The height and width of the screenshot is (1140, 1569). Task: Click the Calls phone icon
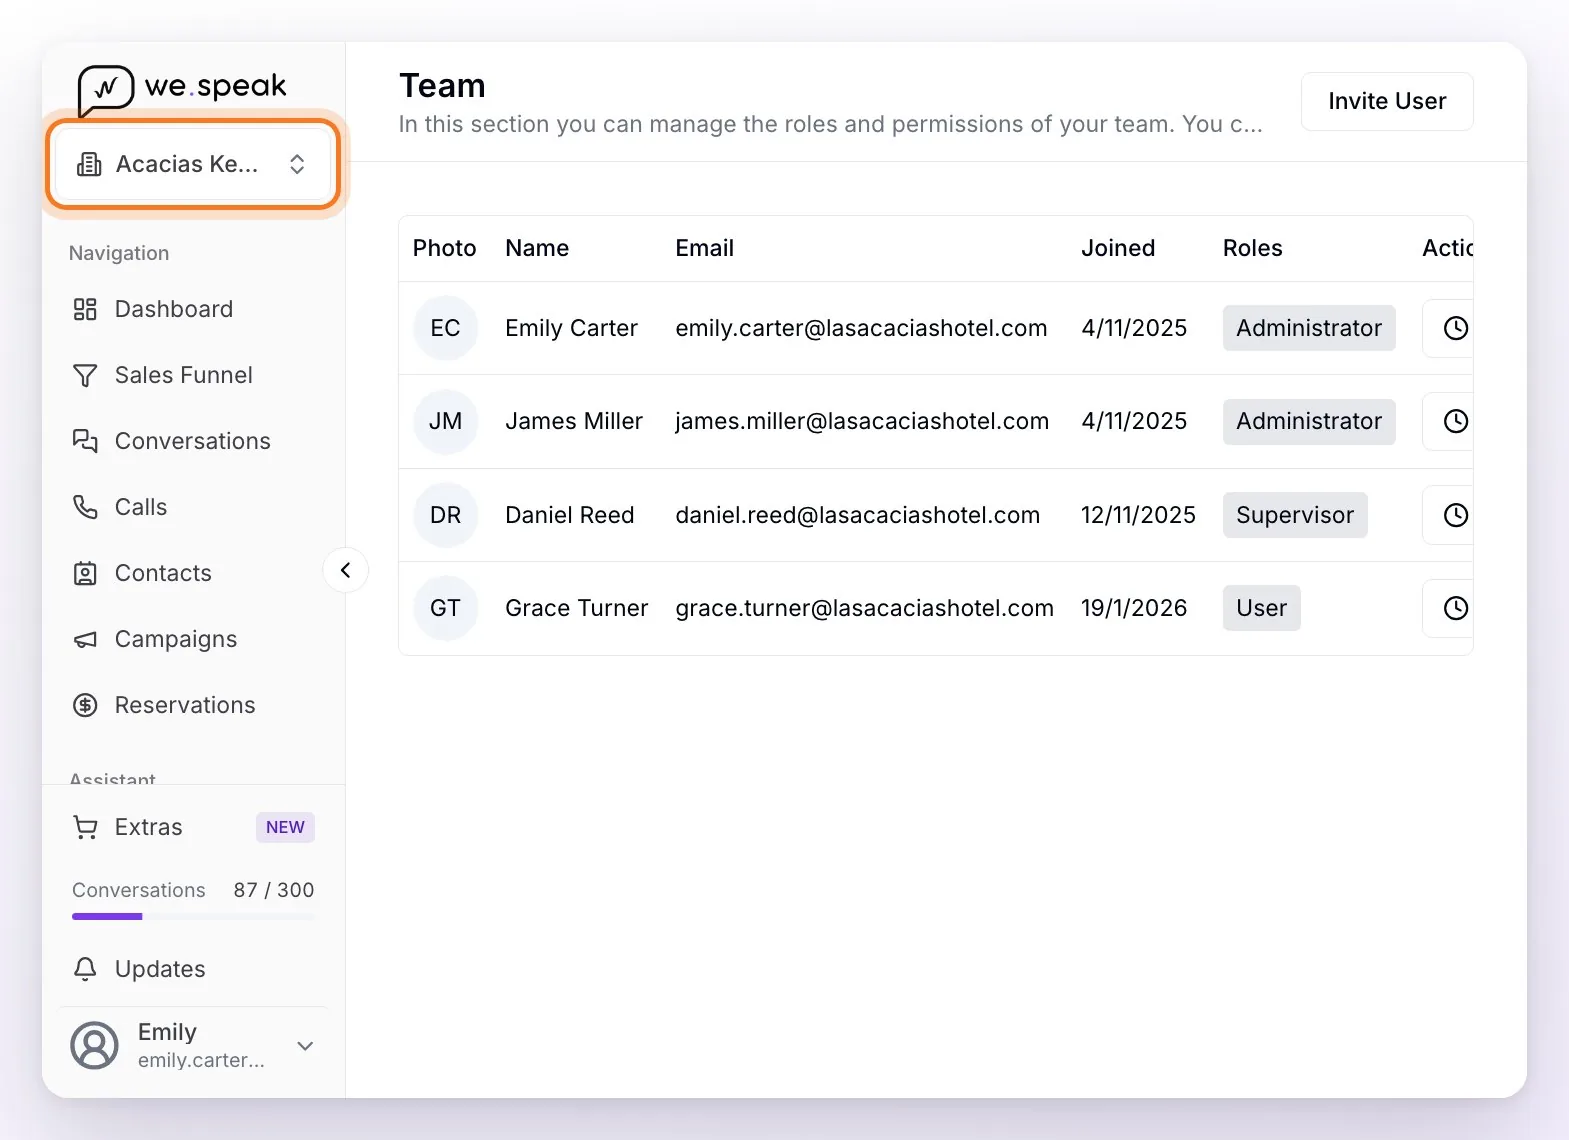pos(85,507)
